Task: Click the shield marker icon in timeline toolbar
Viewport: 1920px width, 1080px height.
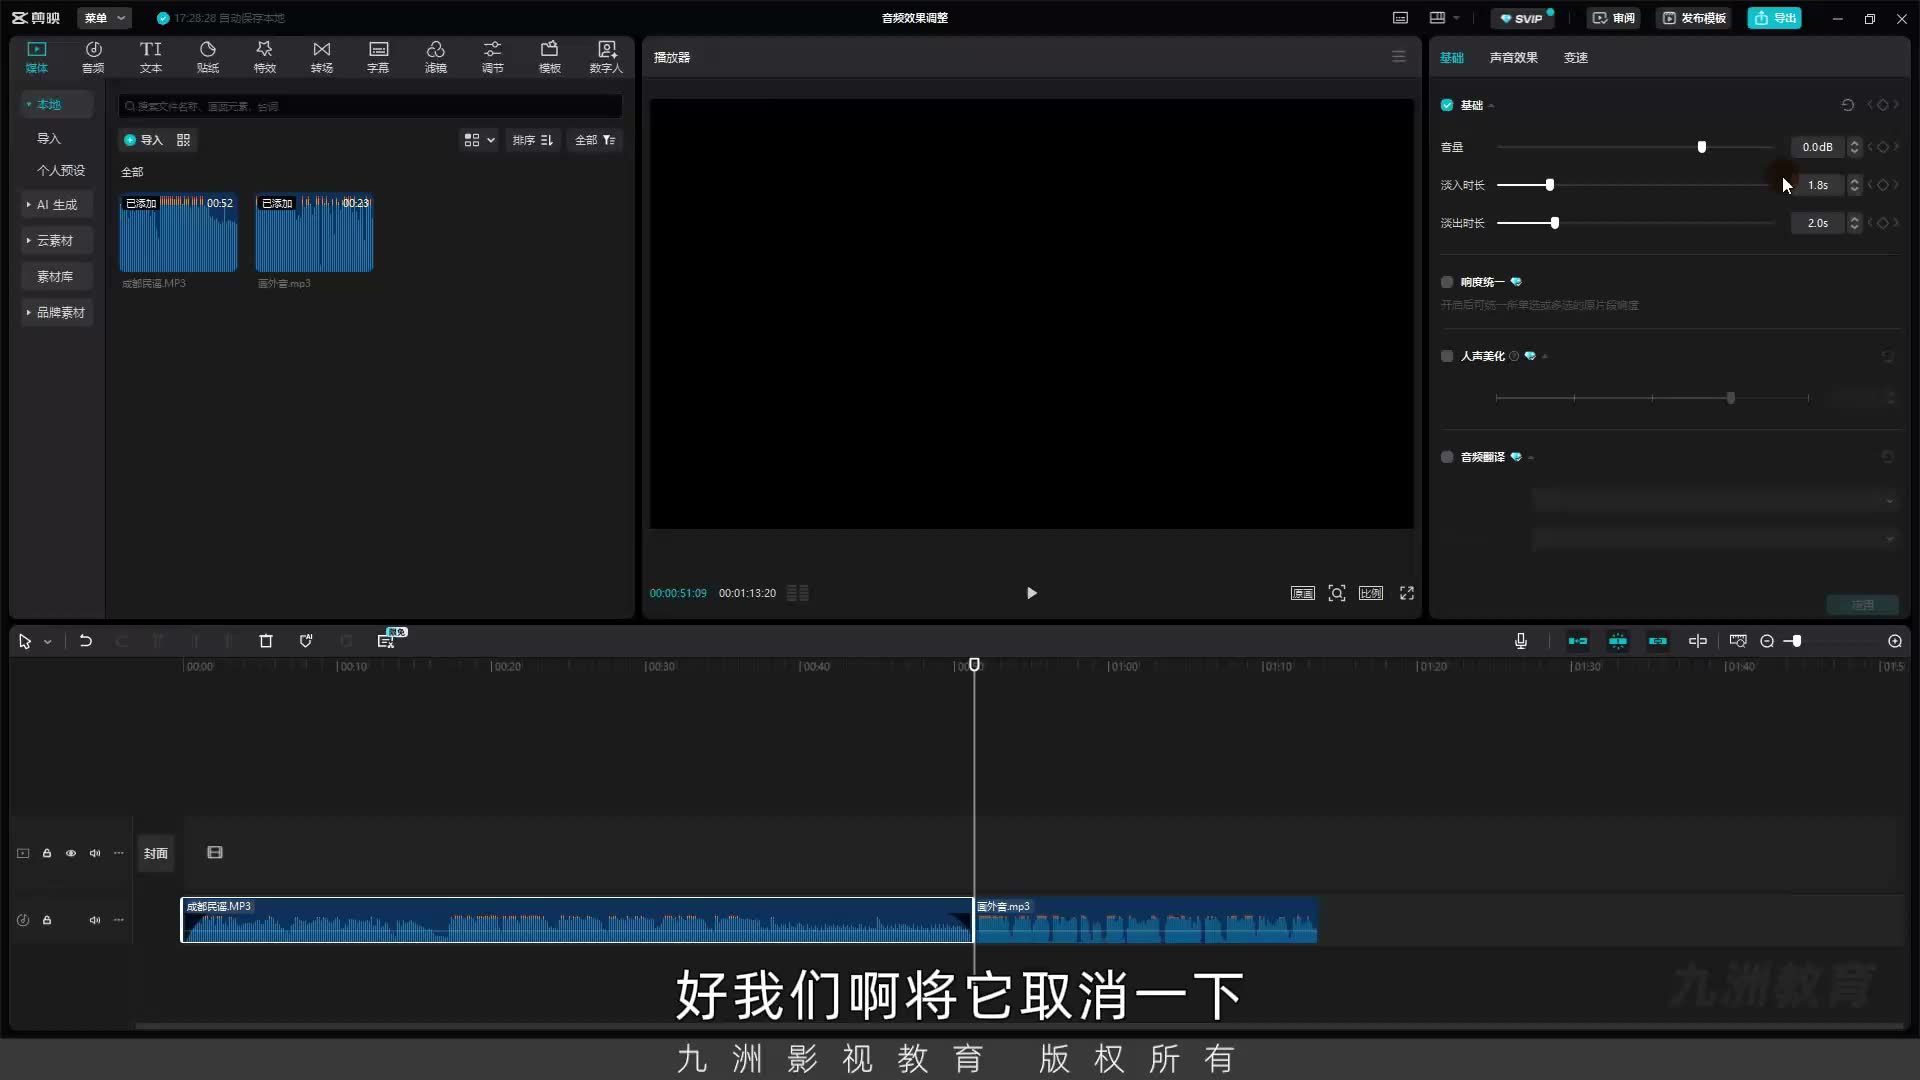Action: tap(306, 641)
